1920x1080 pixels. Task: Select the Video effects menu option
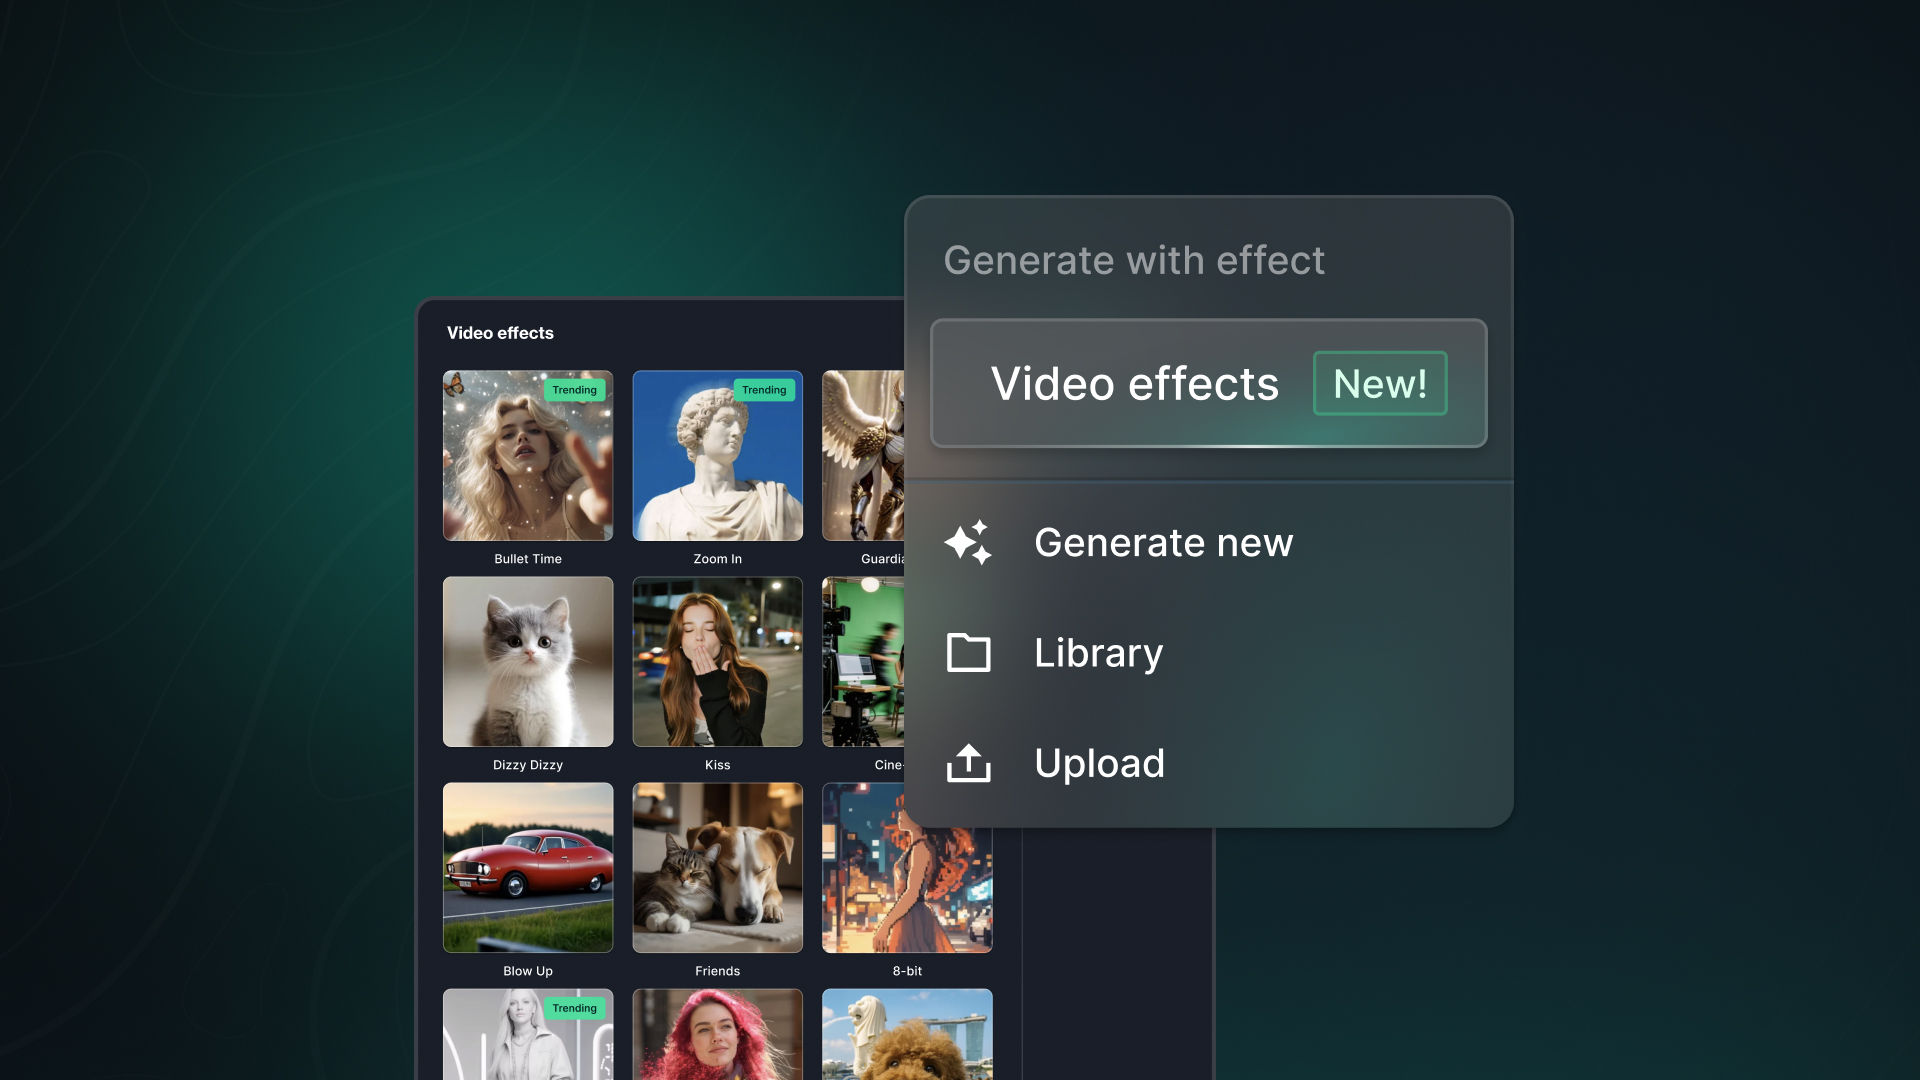coord(1134,384)
